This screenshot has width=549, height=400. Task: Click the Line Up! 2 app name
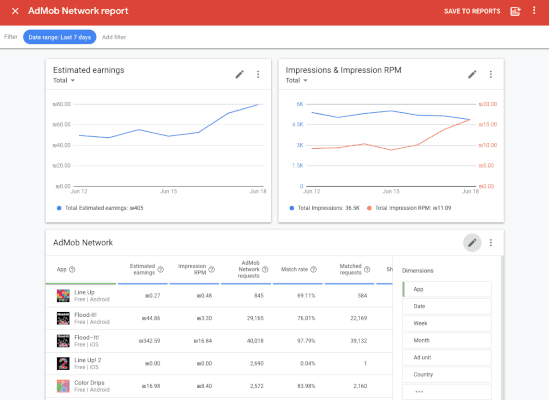coord(88,360)
